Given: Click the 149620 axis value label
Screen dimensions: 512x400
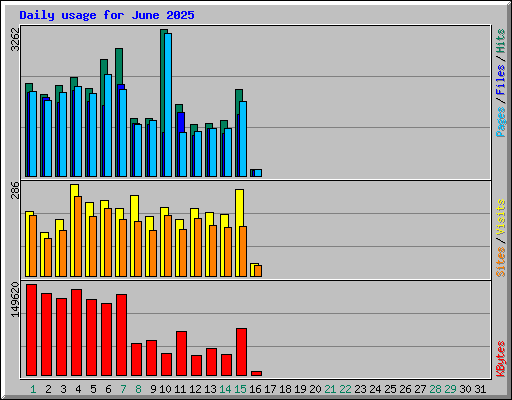Looking at the screenshot, I should click(15, 299).
